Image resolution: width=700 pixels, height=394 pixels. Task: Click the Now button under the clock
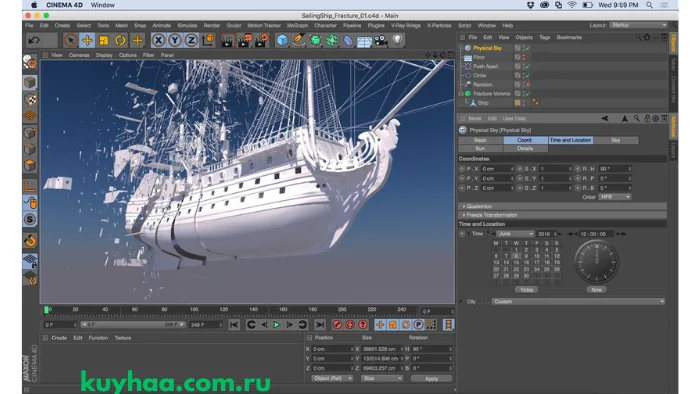point(596,290)
